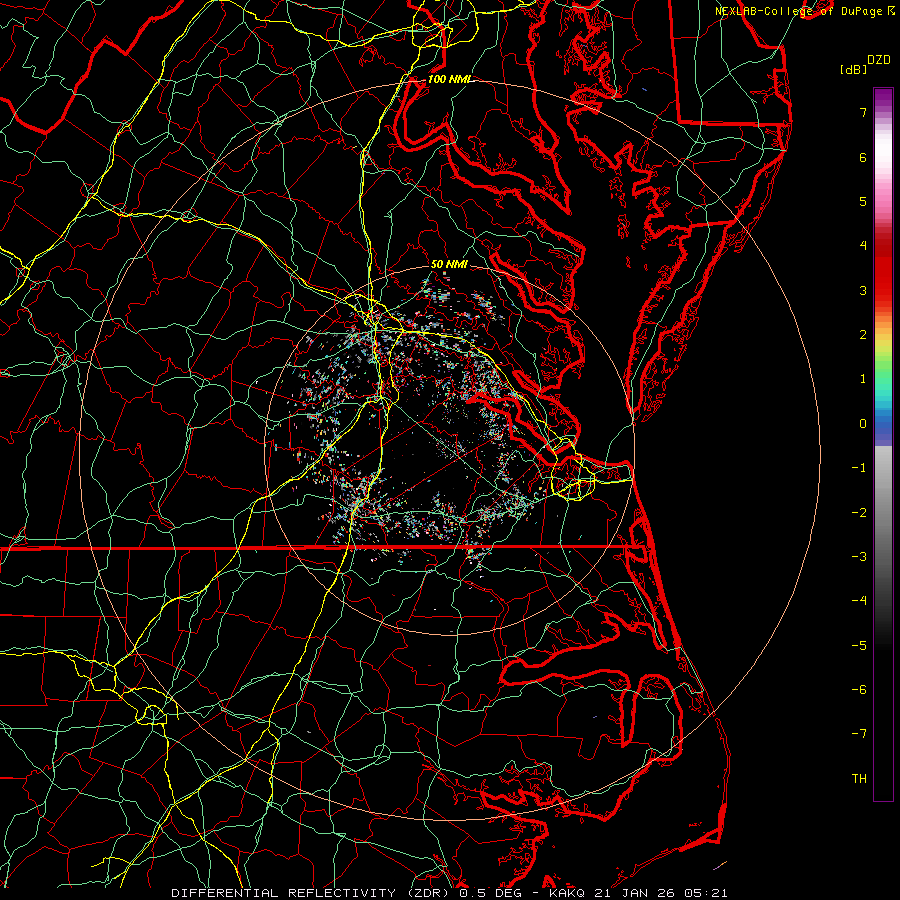
Task: Click the -7 dB scale label
Action: [x=859, y=733]
